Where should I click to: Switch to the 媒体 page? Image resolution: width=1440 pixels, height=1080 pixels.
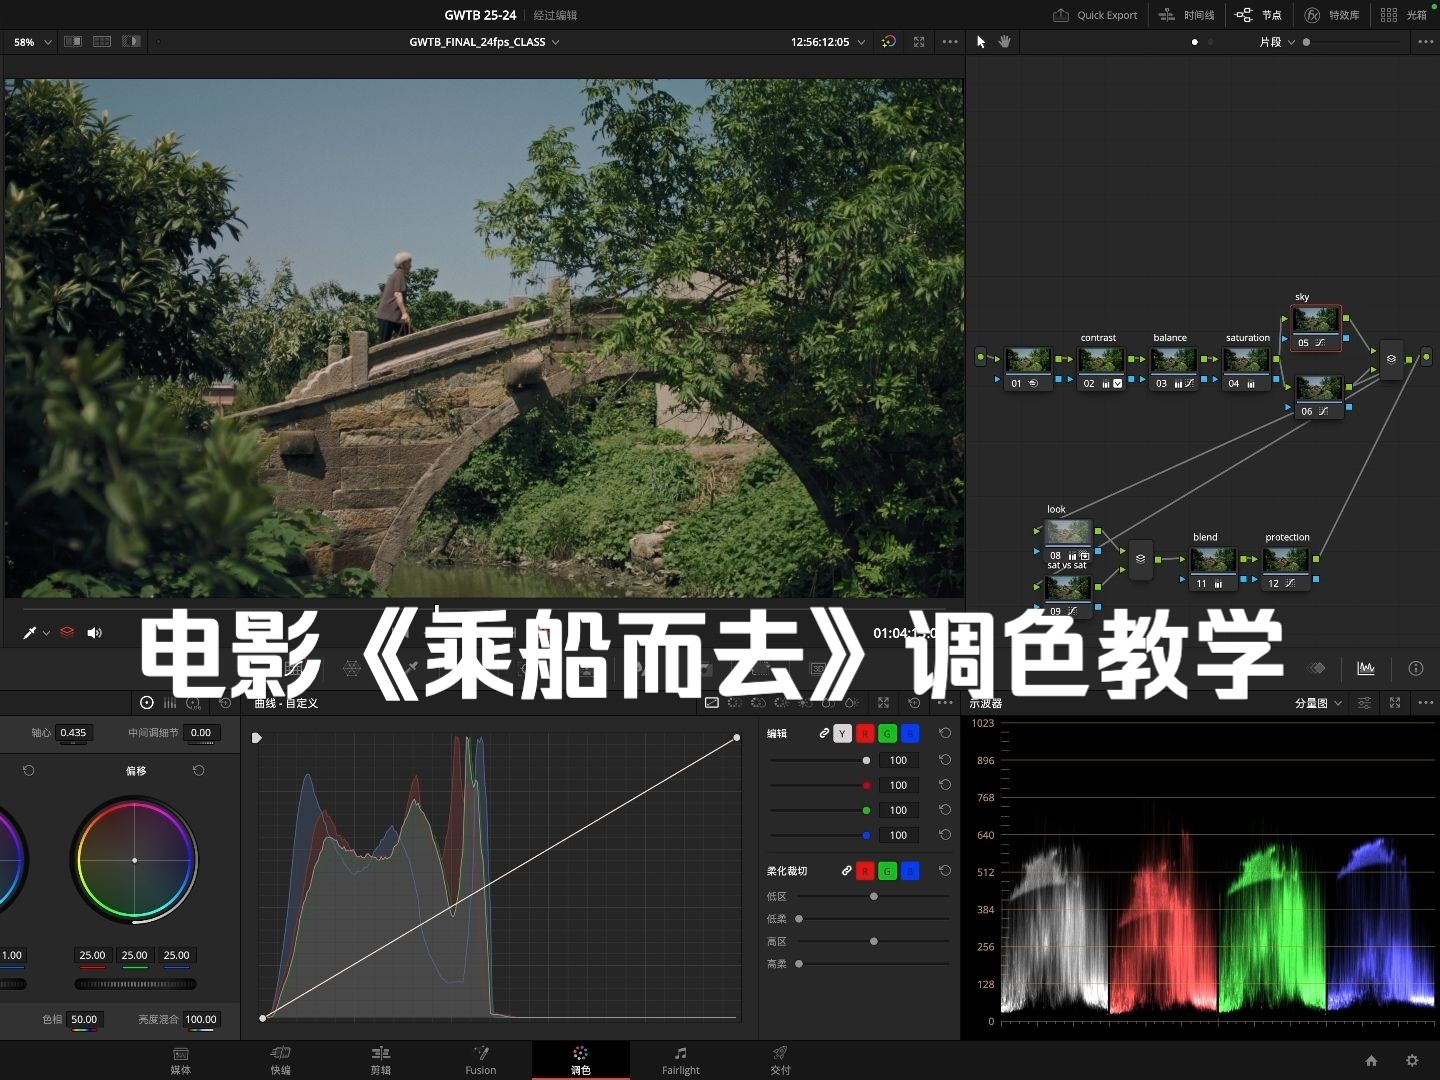pos(181,1061)
